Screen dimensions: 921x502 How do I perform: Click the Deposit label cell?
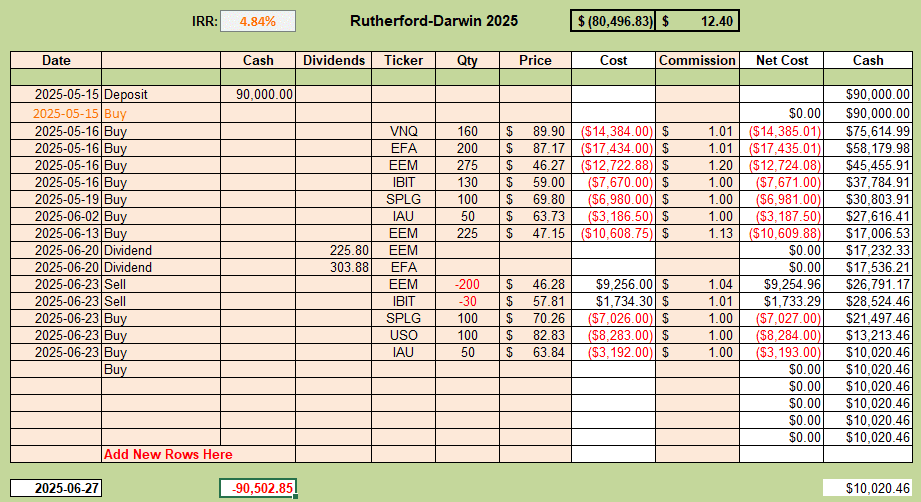pos(161,95)
